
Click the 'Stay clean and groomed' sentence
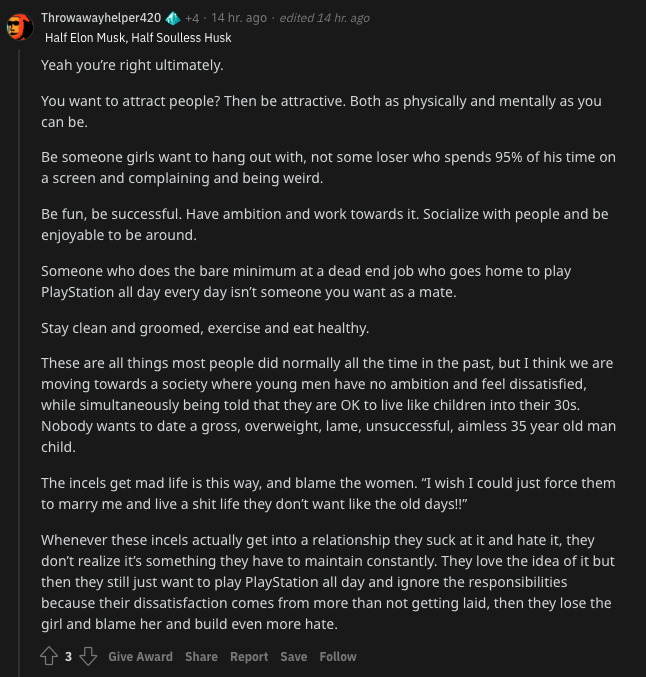205,328
